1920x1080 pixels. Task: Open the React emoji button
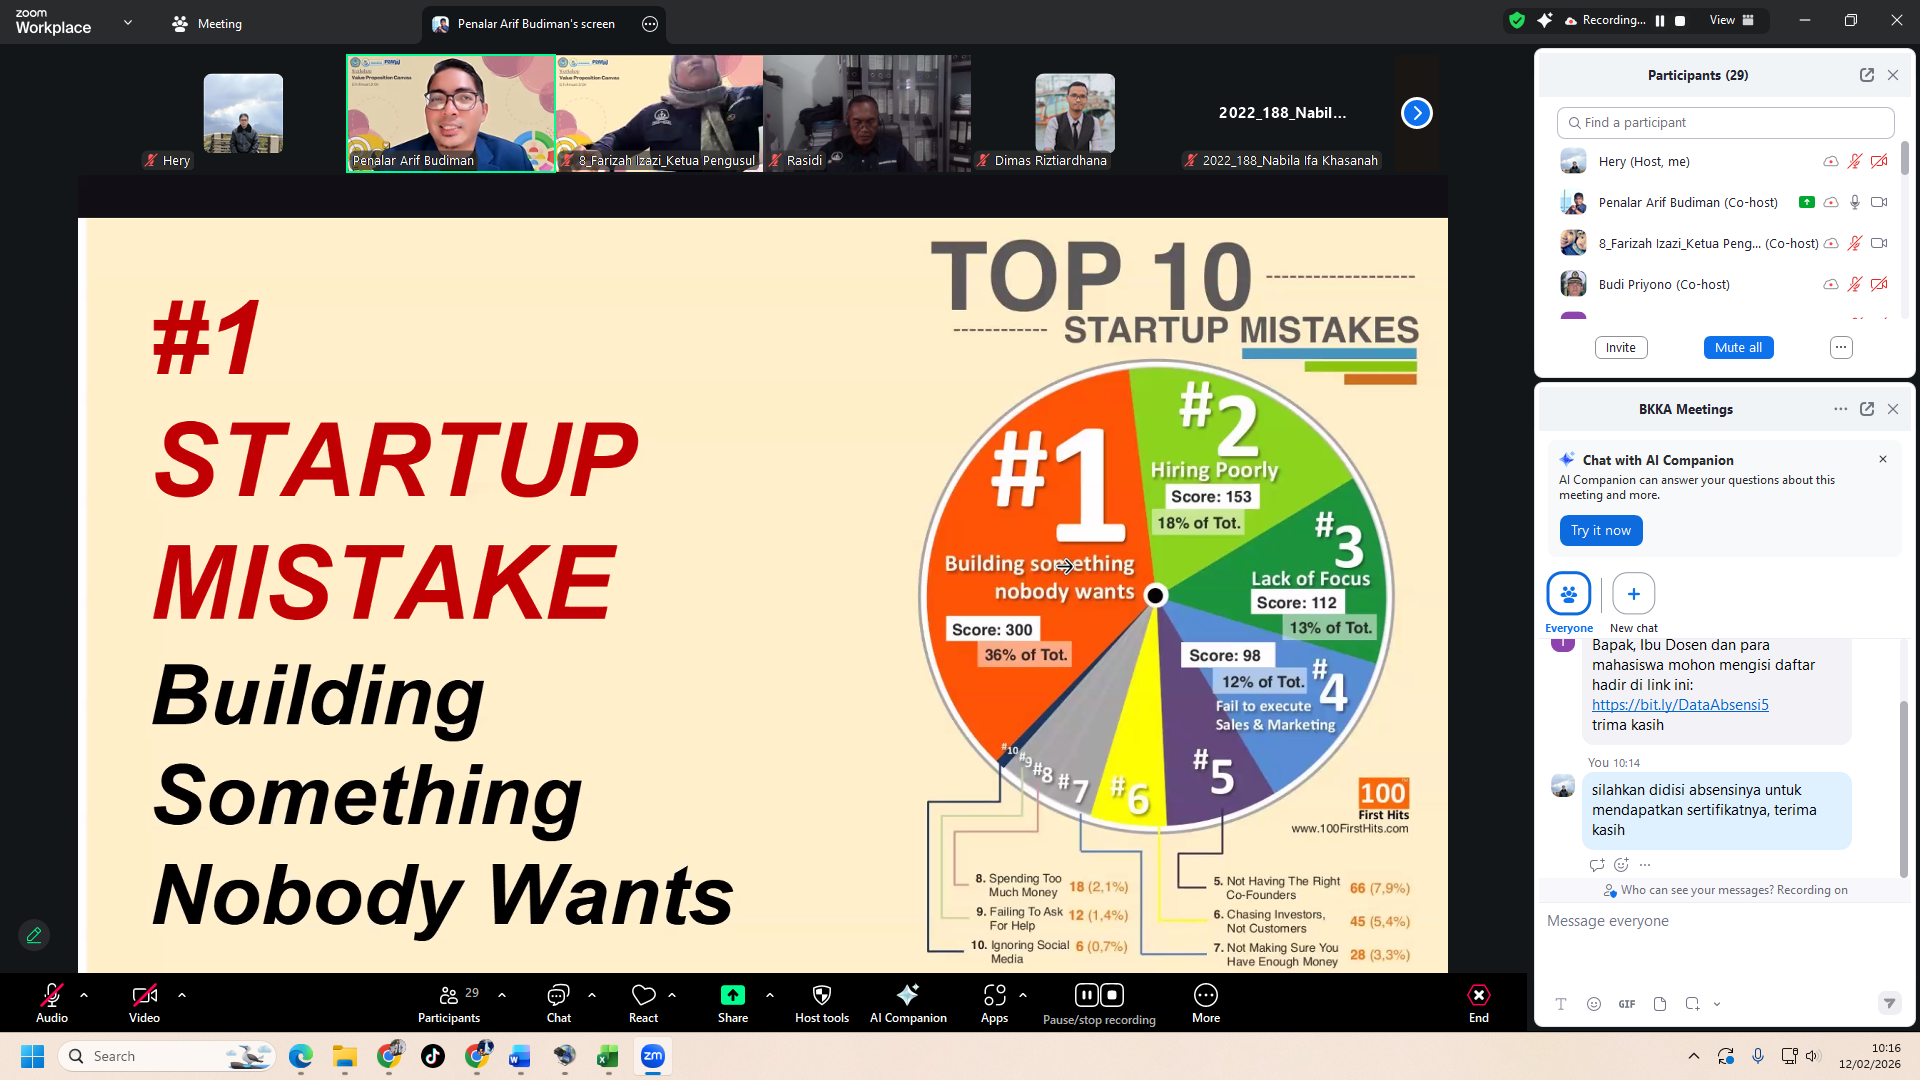(643, 995)
